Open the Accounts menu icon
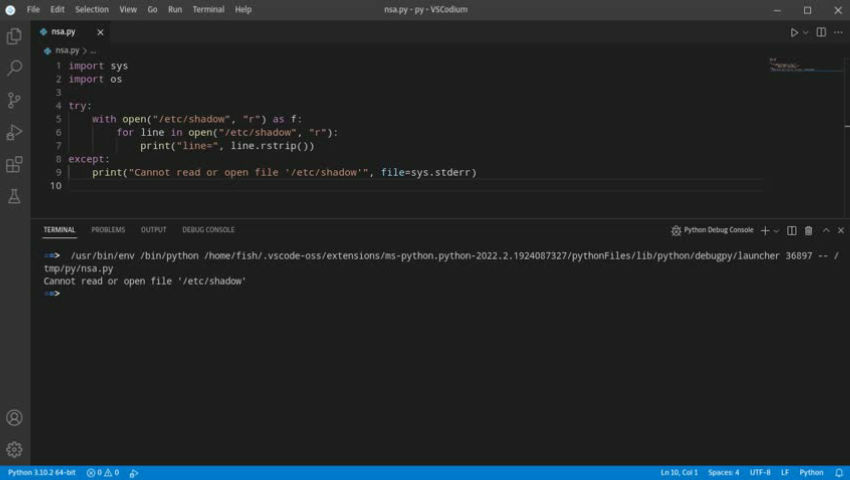This screenshot has width=850, height=480. [x=15, y=418]
